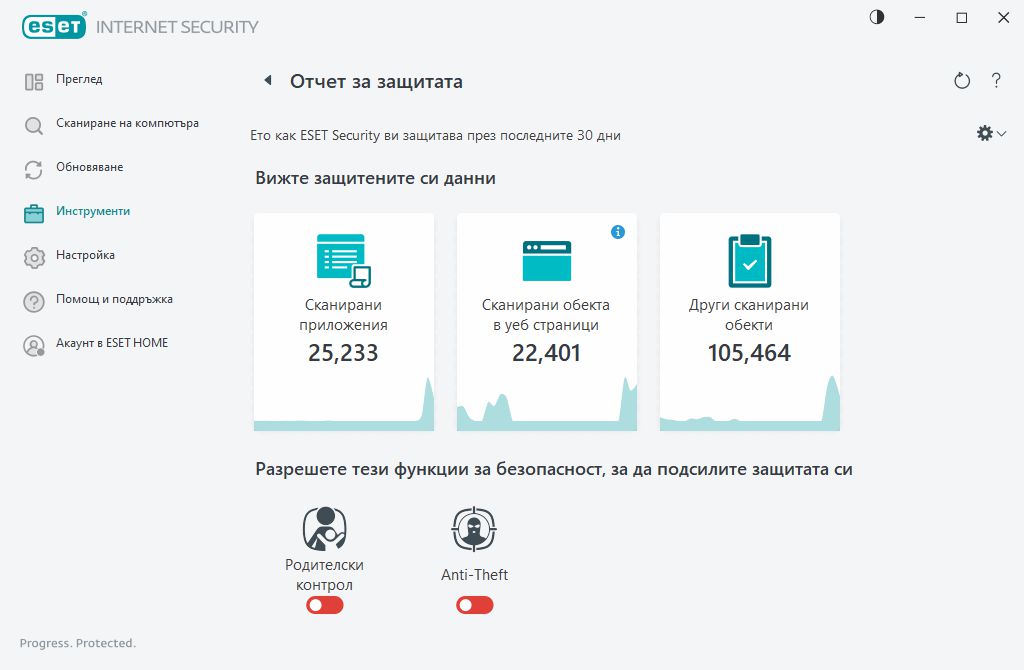
Task: Open Помощ и поддръжка
Action: pos(114,300)
